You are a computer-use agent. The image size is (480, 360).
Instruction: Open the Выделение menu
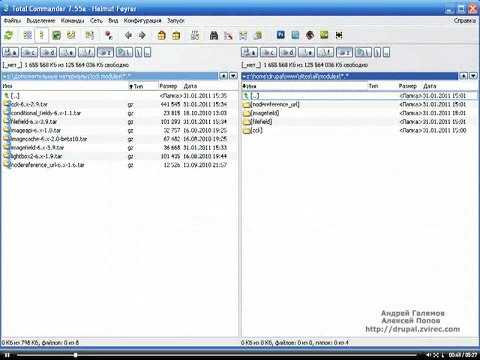pos(41,21)
